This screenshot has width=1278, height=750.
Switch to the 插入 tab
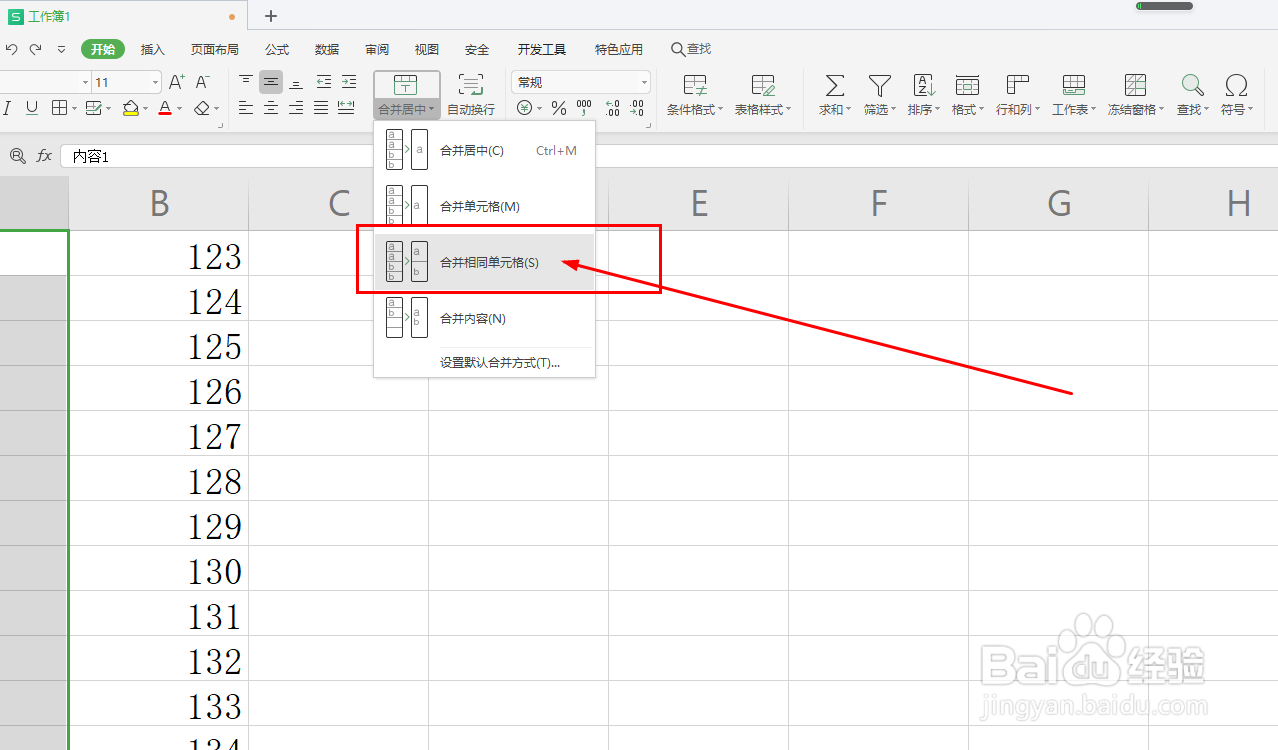152,49
